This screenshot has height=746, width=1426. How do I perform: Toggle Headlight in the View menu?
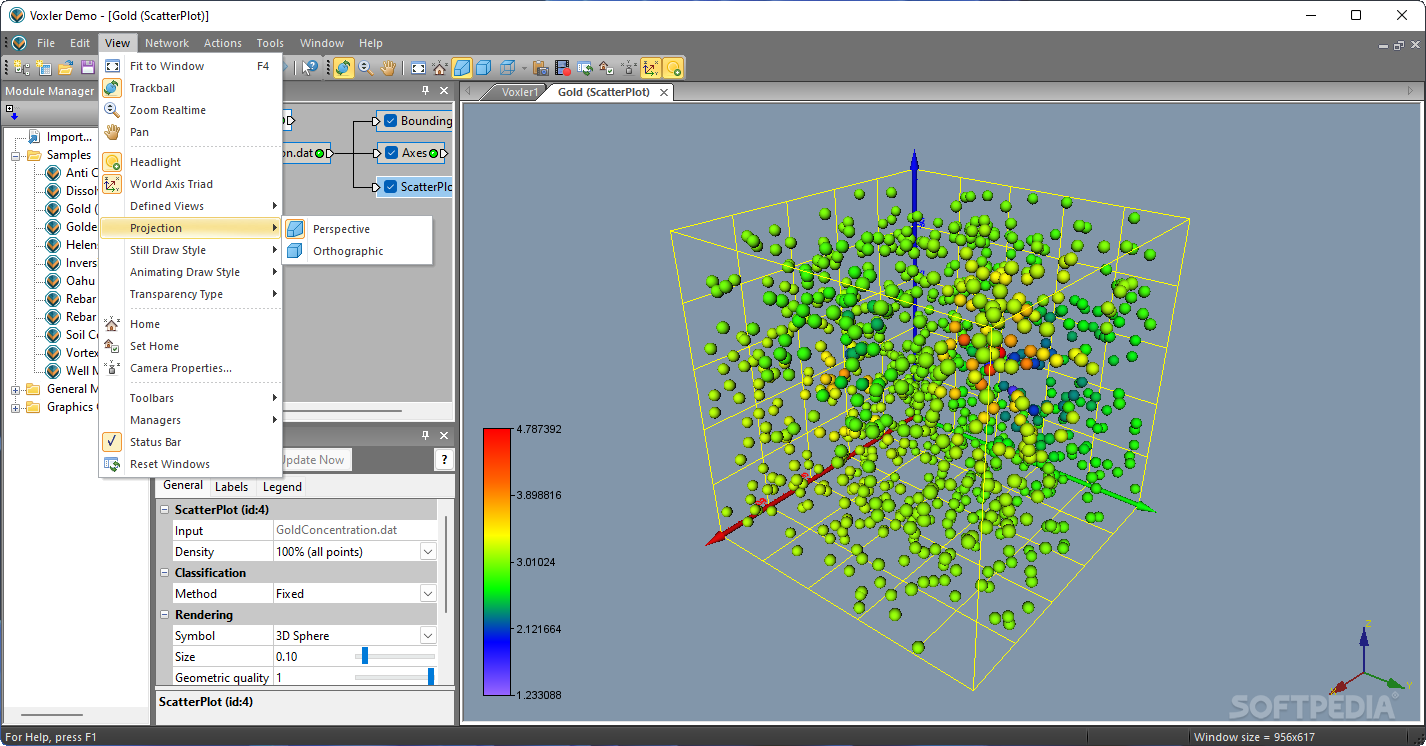pyautogui.click(x=190, y=162)
